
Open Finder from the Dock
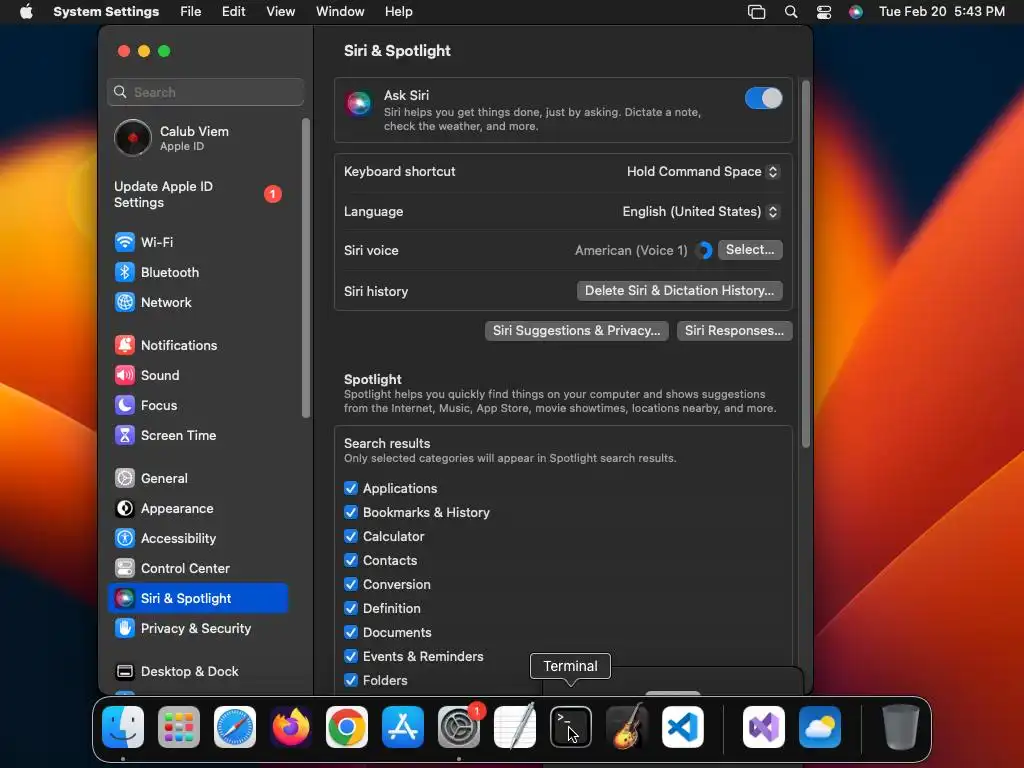tap(123, 727)
